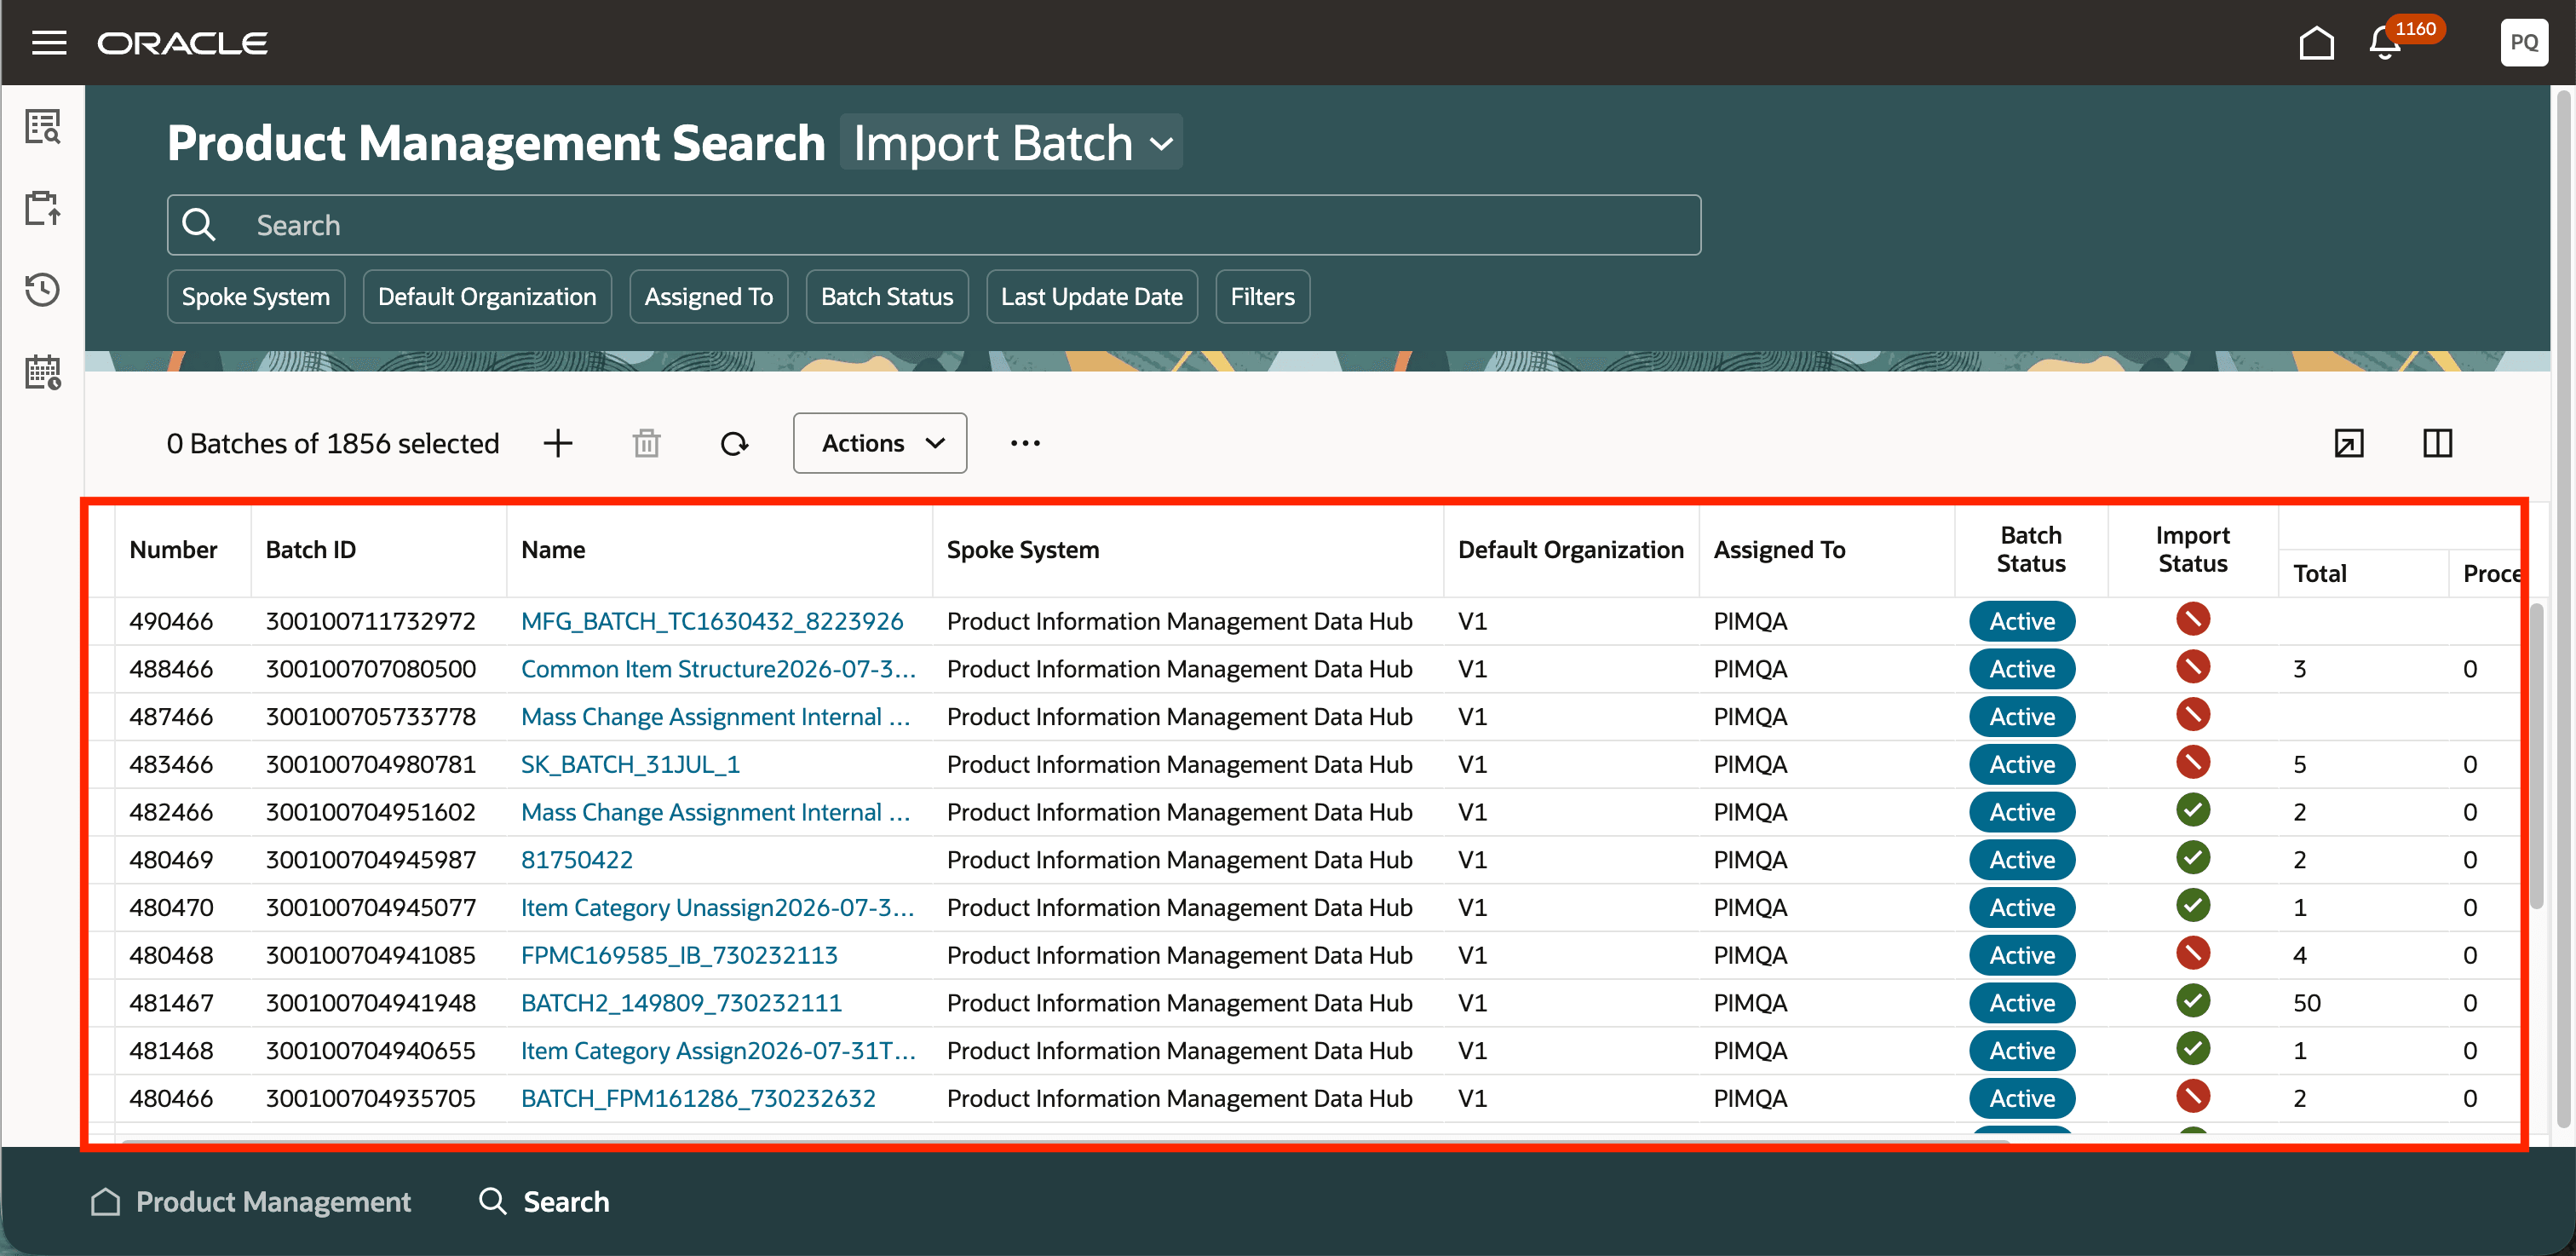Screen dimensions: 2576x1256
Task: Open FPMC169585_IB_730232113 batch link
Action: pos(679,955)
